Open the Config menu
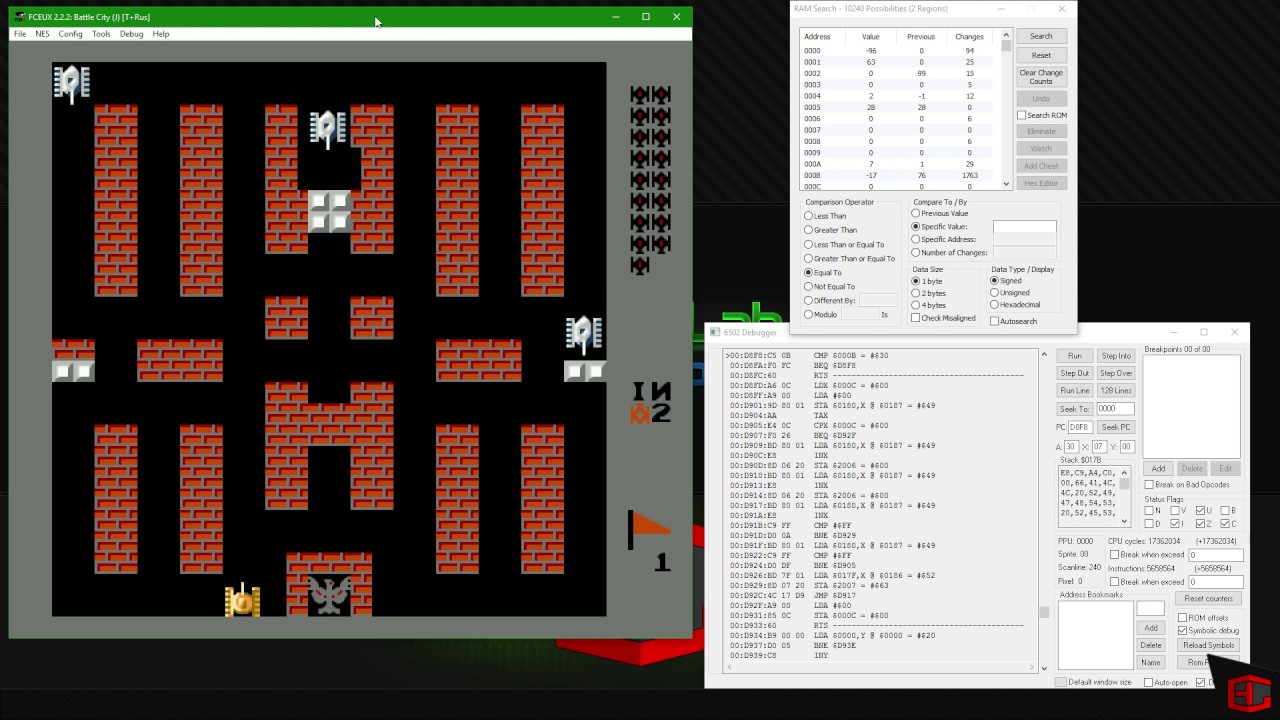This screenshot has width=1280, height=720. [70, 34]
